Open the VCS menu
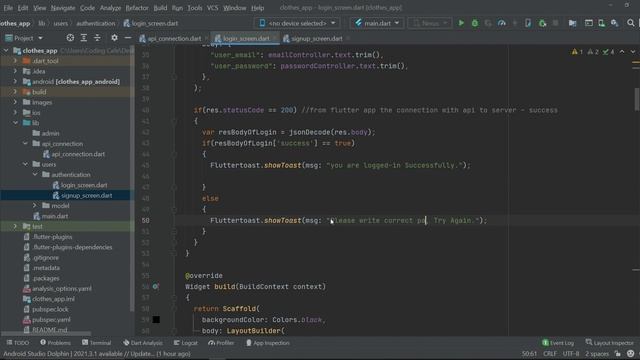640x360 pixels. click(x=212, y=8)
